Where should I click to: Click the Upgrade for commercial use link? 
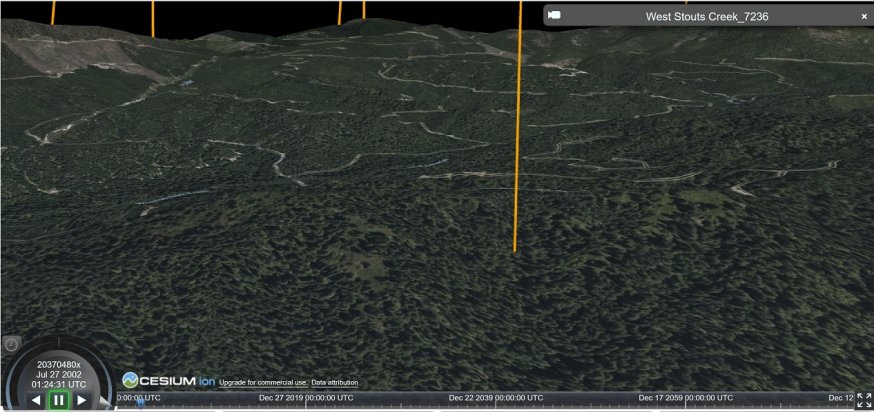point(262,383)
